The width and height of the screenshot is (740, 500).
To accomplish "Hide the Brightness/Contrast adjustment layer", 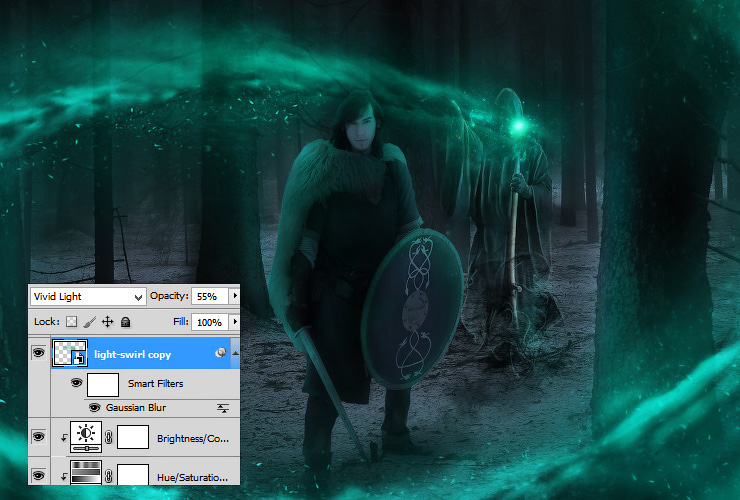I will (x=38, y=436).
